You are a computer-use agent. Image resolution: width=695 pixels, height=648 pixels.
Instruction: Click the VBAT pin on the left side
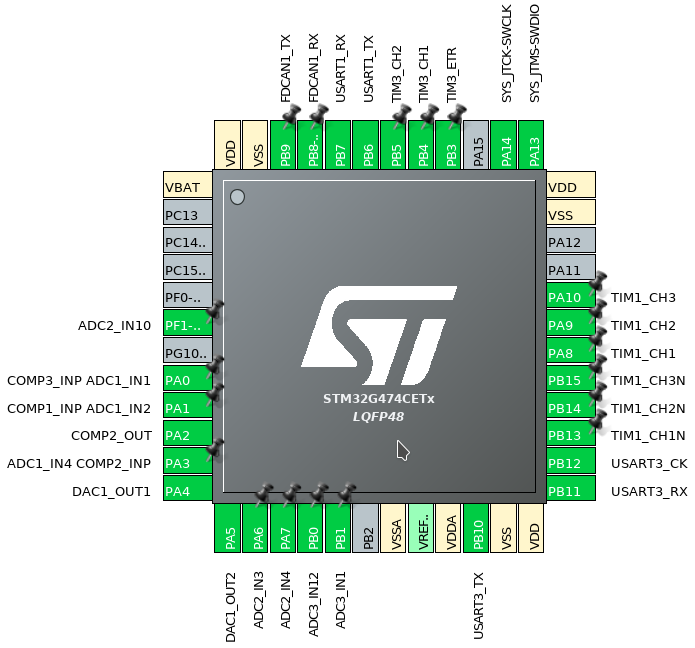(x=188, y=185)
